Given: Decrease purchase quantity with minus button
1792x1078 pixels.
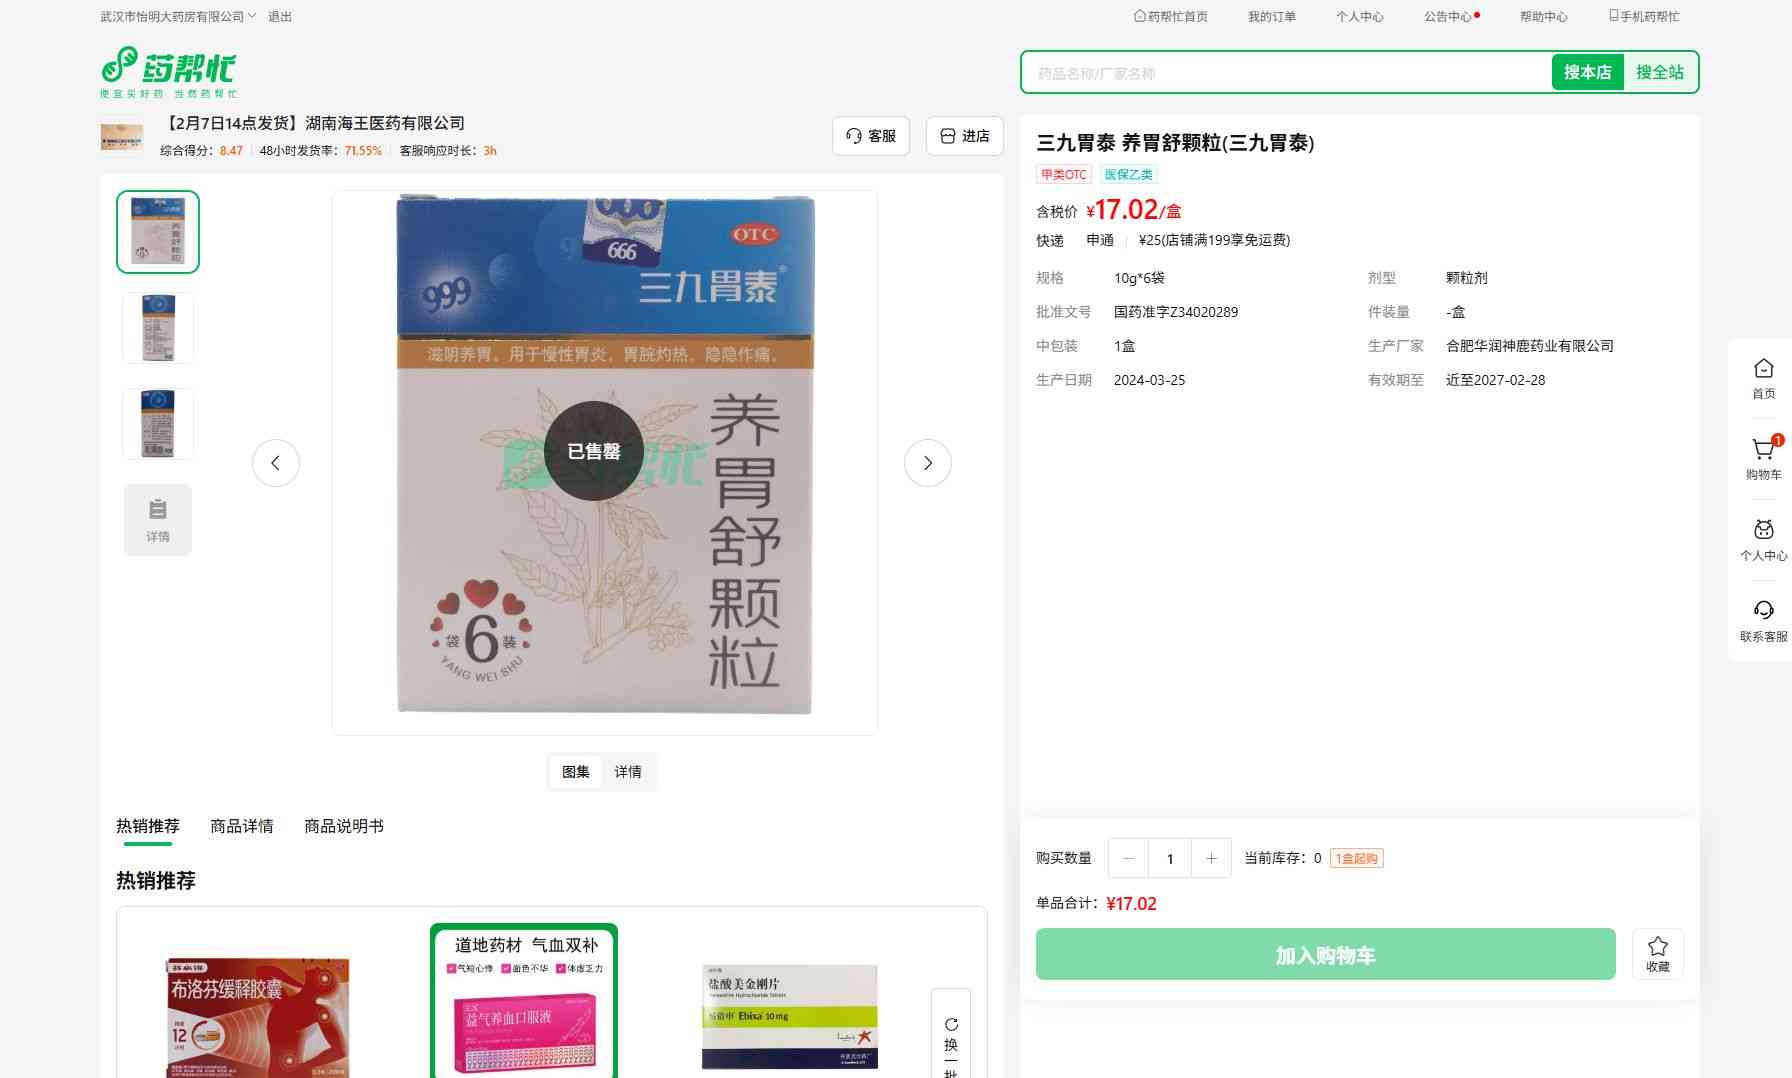Looking at the screenshot, I should pyautogui.click(x=1128, y=858).
